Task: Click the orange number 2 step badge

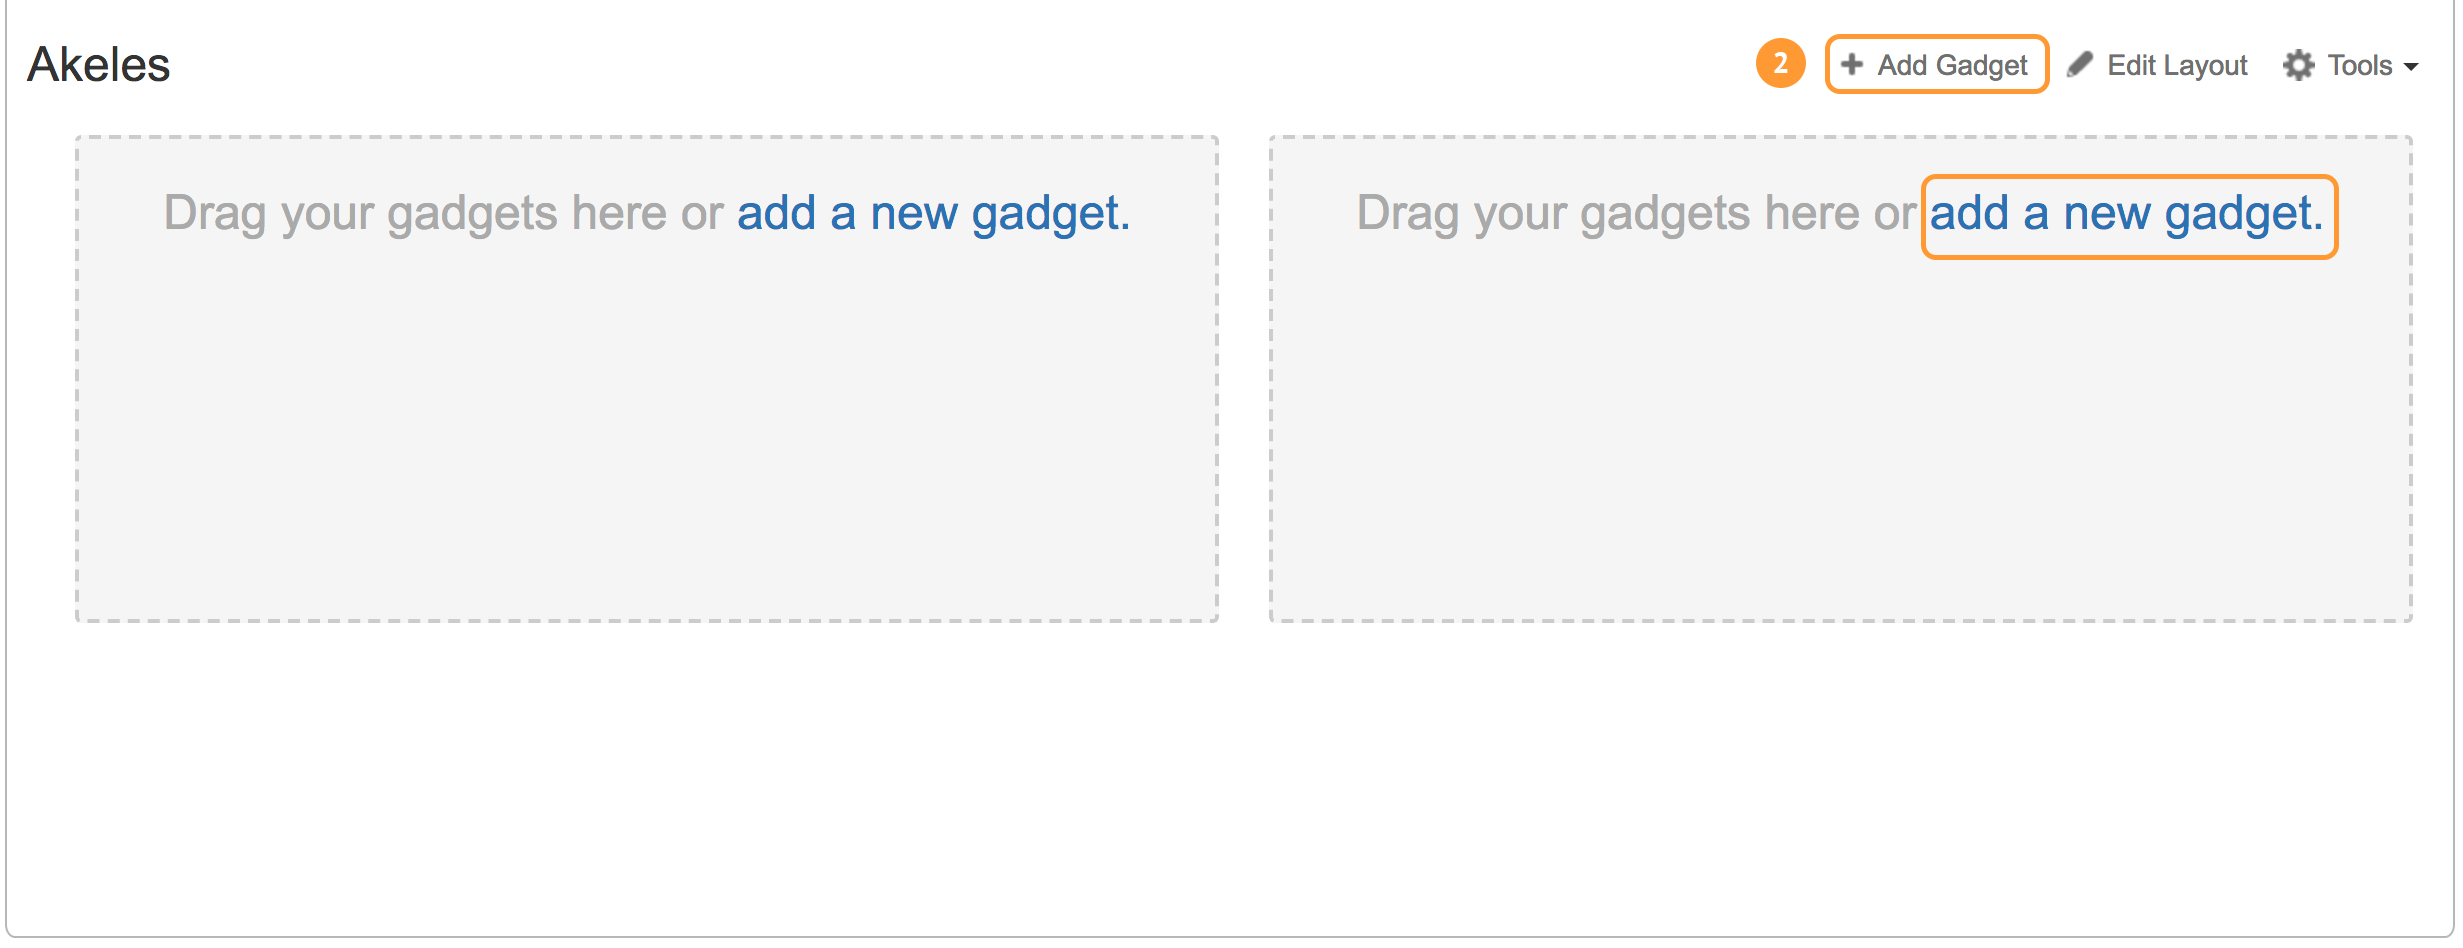Action: pyautogui.click(x=1780, y=64)
